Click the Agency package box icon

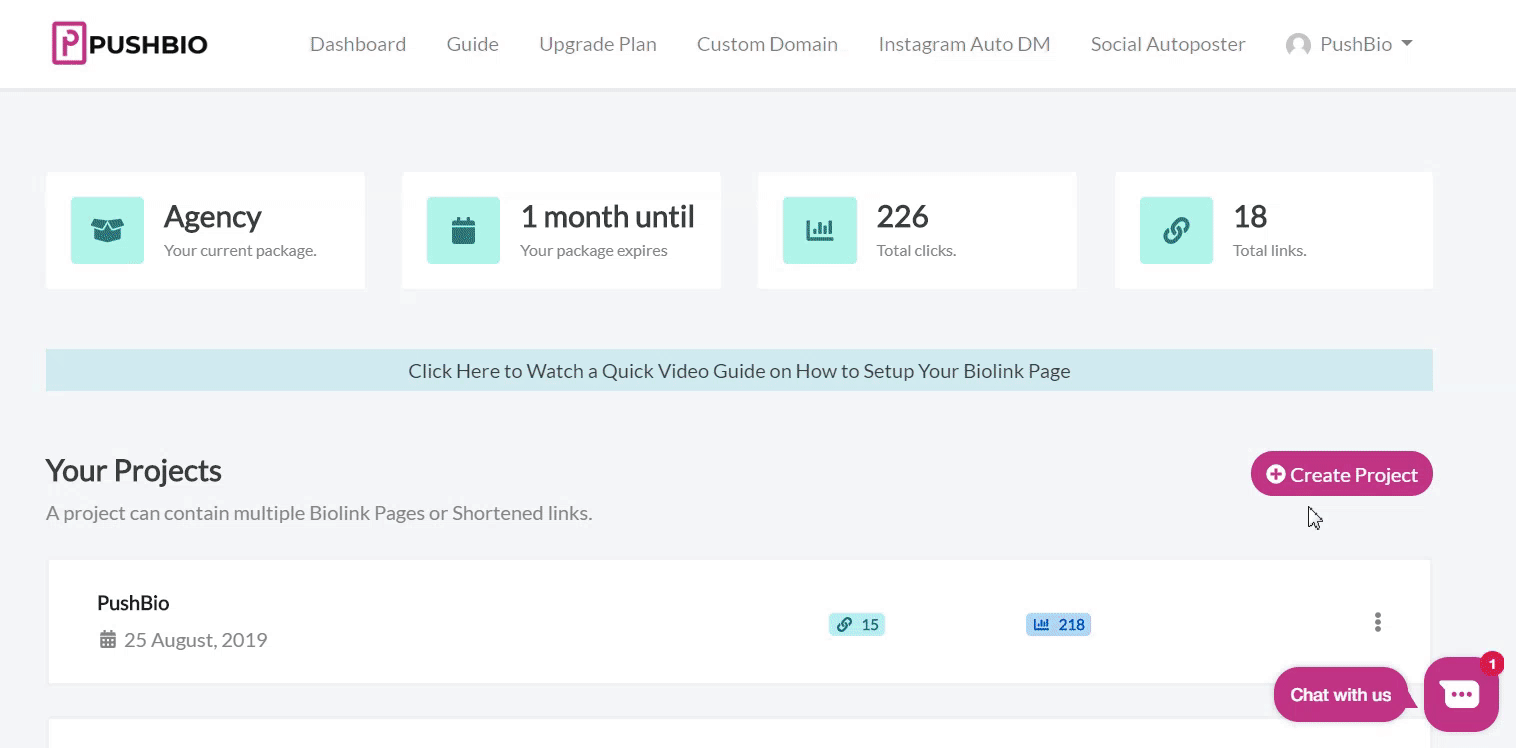click(107, 231)
